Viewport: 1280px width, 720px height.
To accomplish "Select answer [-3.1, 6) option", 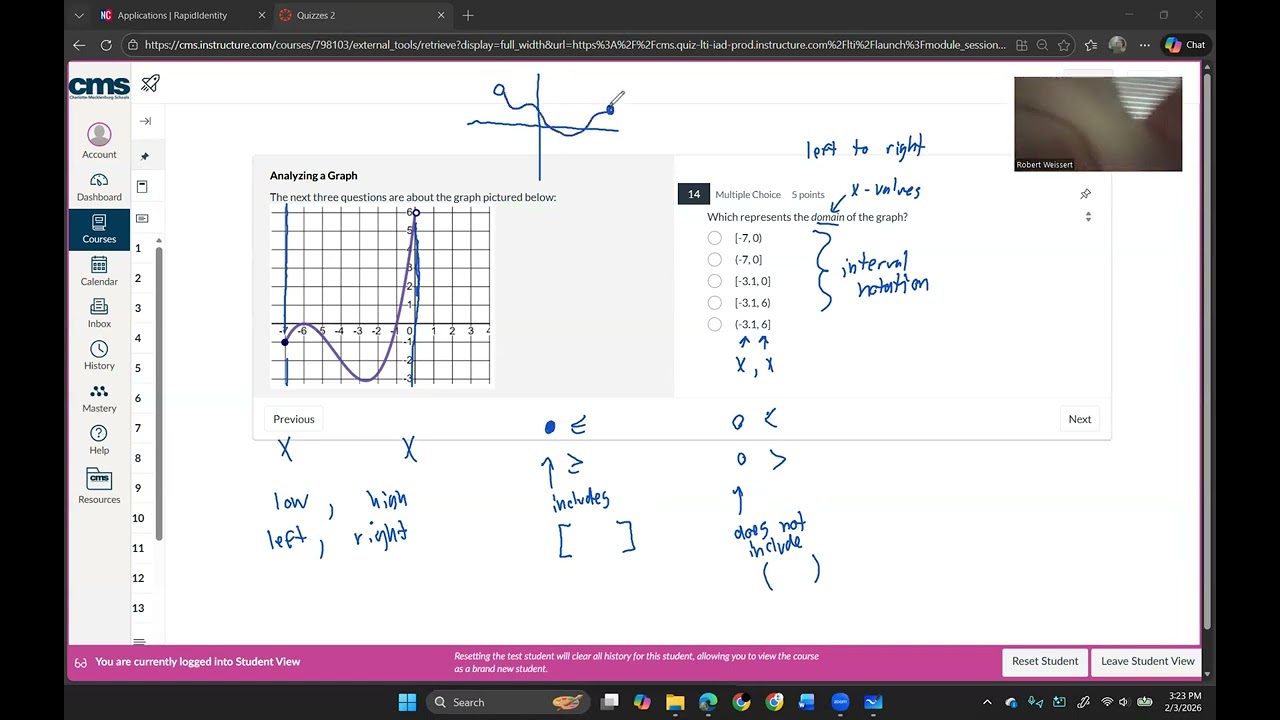I will [x=714, y=303].
